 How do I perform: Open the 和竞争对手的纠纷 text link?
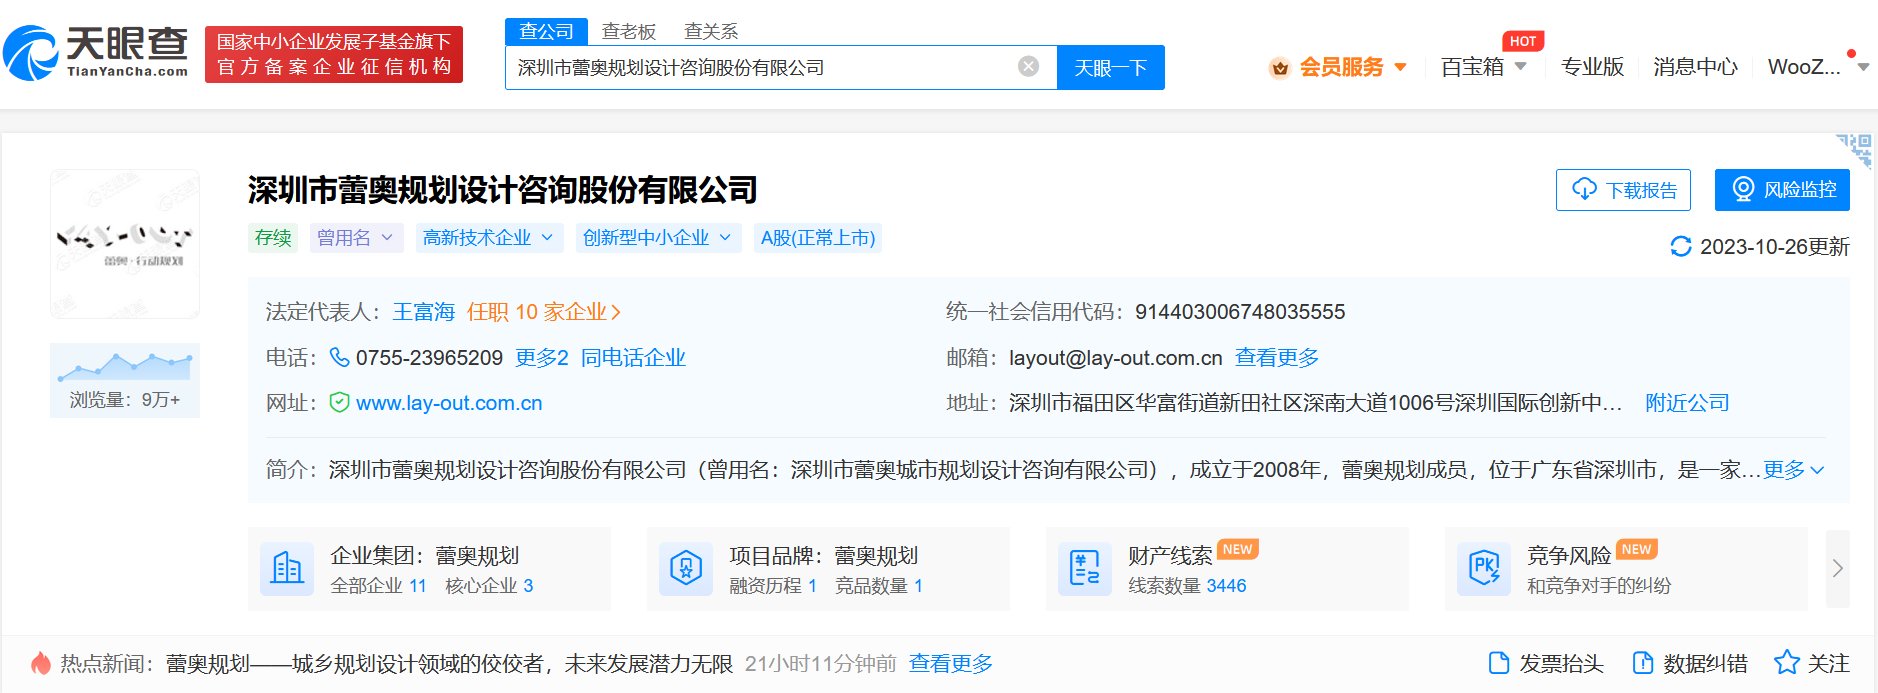pyautogui.click(x=1598, y=586)
